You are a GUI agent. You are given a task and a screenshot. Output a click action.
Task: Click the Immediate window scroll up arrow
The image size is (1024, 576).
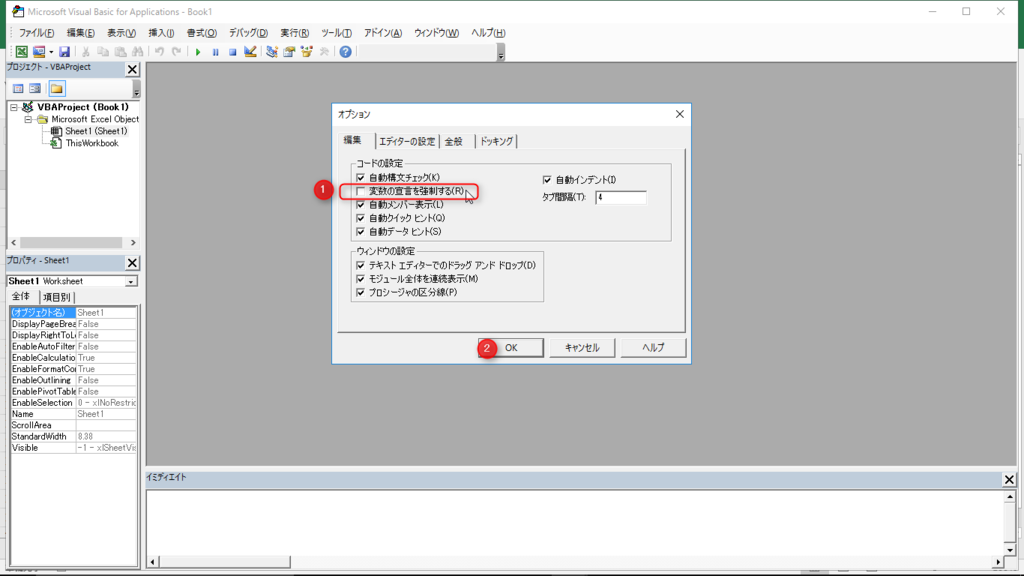[x=1010, y=497]
